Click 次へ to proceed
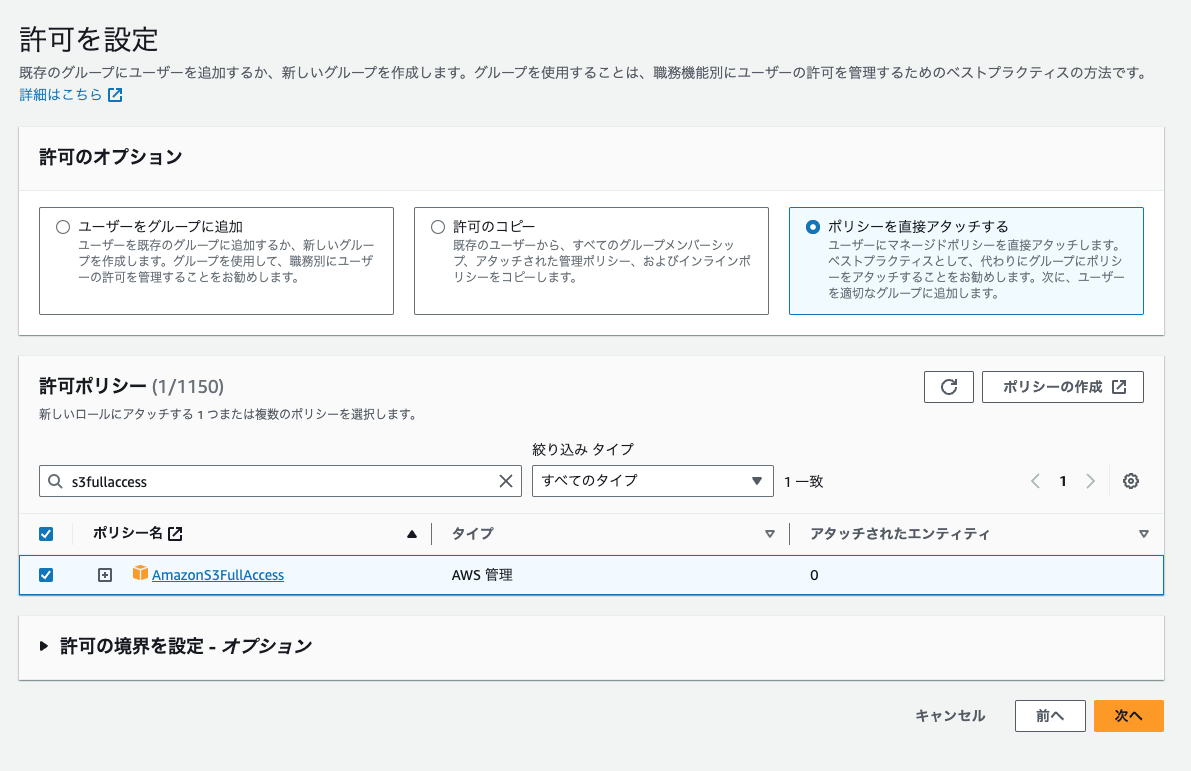This screenshot has width=1191, height=771. [x=1128, y=716]
